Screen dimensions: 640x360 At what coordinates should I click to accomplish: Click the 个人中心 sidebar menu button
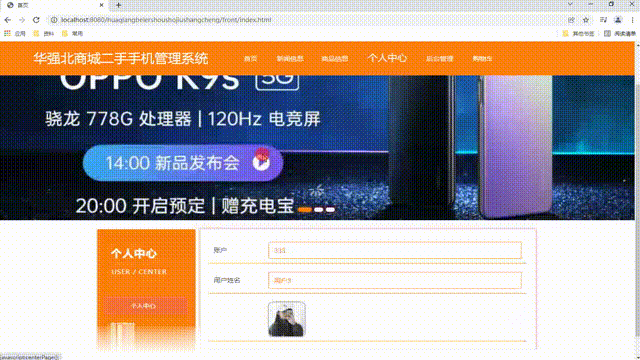coord(146,306)
